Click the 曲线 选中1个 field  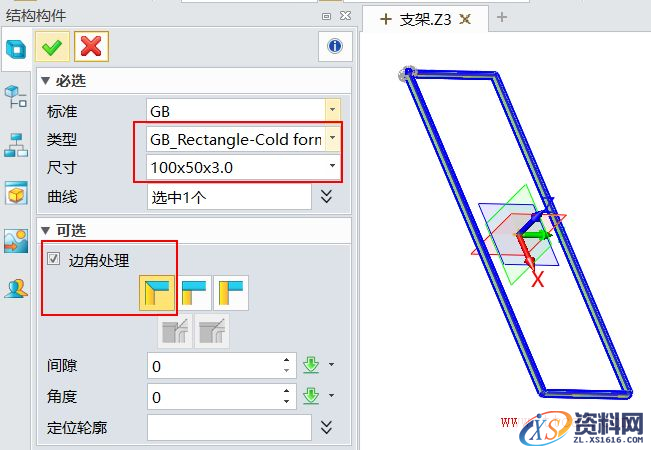tap(229, 197)
